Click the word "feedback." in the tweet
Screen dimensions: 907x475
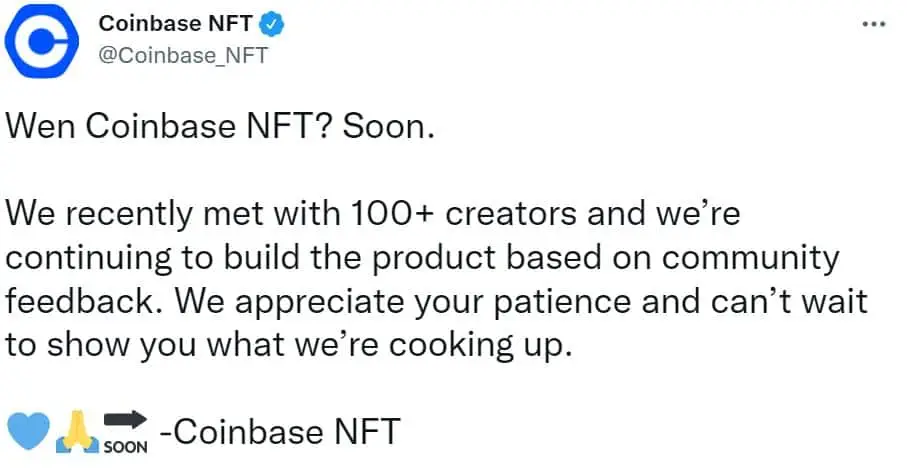[84, 301]
